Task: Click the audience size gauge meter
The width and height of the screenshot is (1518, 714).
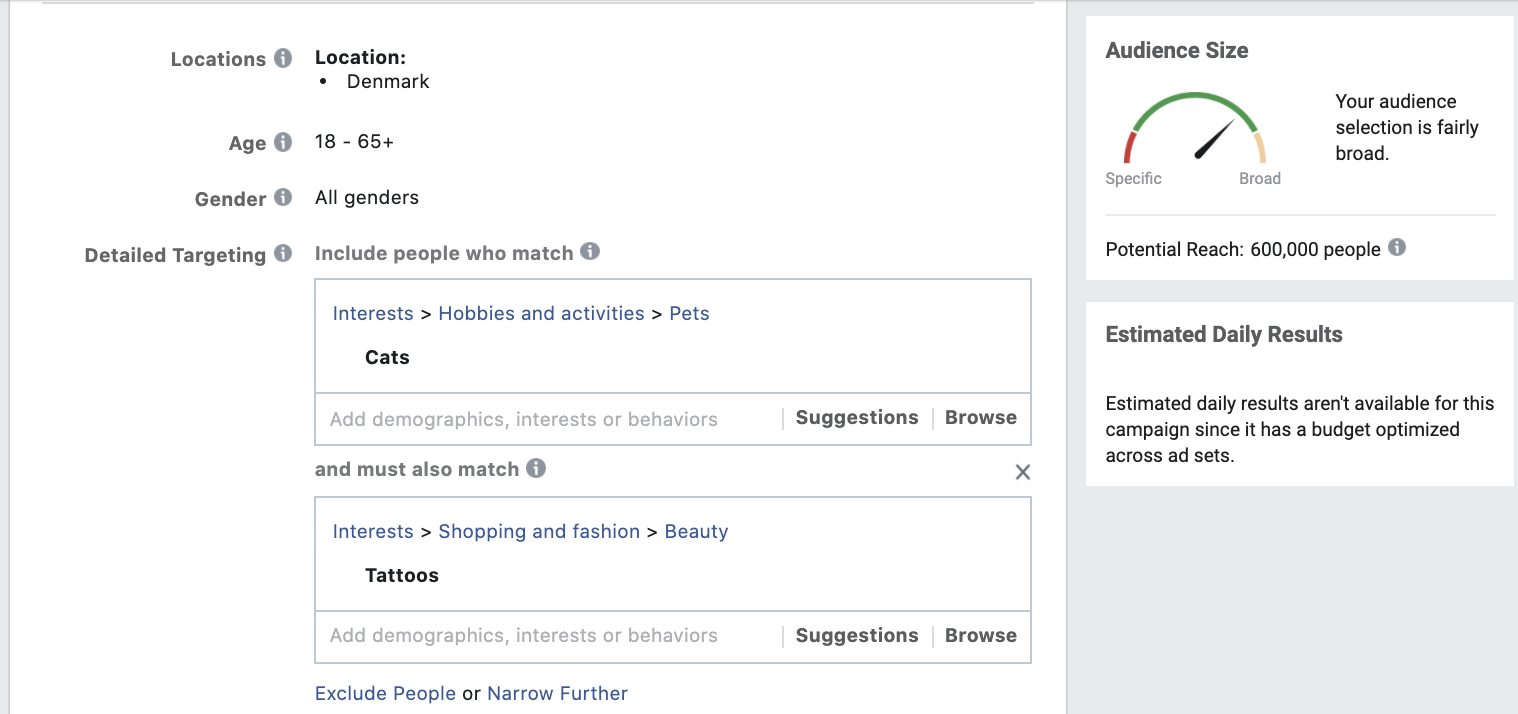Action: 1195,130
